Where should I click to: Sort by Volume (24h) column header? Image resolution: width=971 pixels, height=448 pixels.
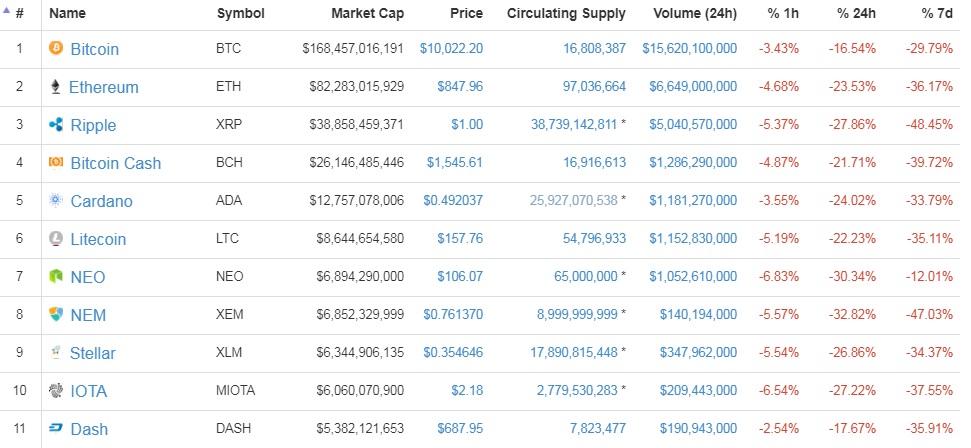tap(695, 14)
